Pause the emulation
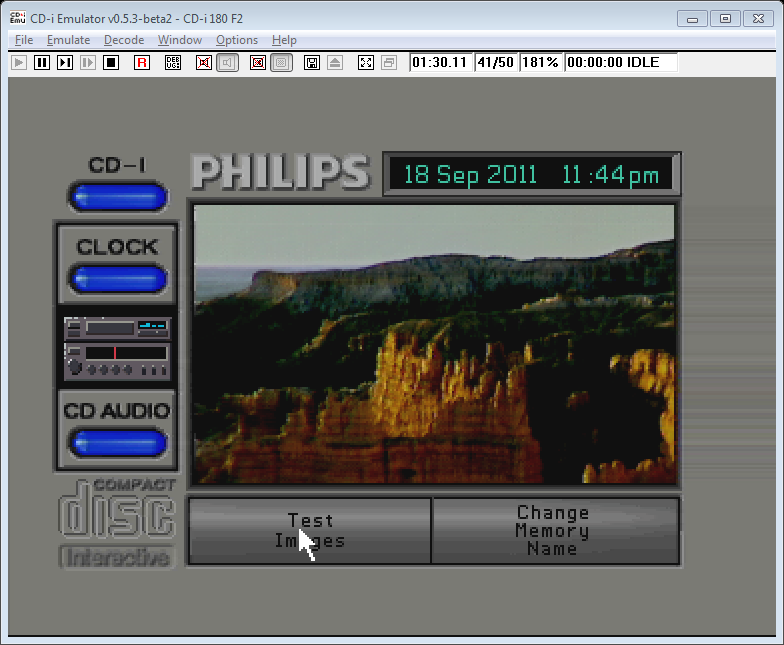Viewport: 784px width, 645px height. [42, 62]
